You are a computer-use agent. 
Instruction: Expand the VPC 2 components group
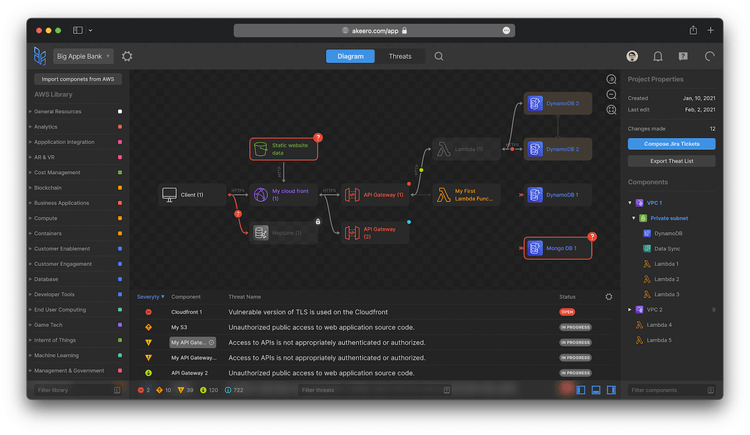pos(630,310)
